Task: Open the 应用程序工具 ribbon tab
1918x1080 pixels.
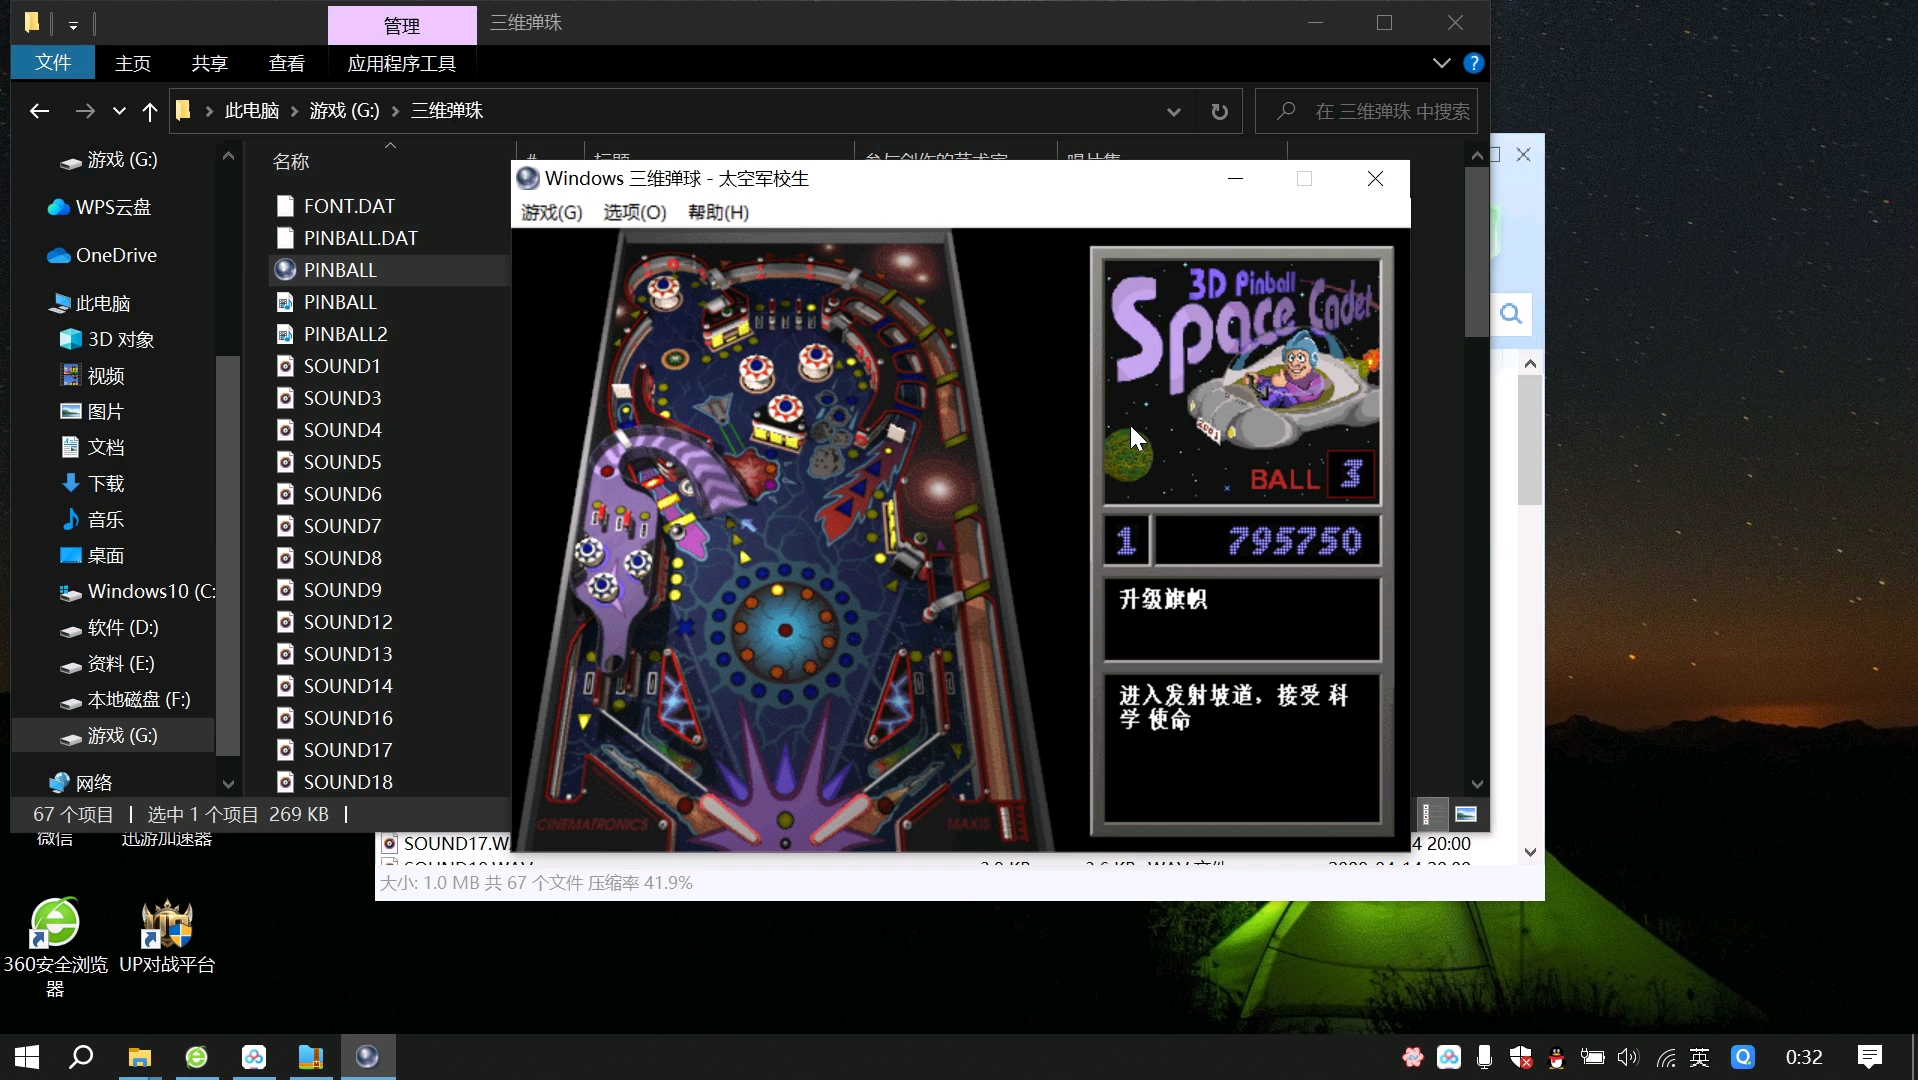Action: click(401, 63)
